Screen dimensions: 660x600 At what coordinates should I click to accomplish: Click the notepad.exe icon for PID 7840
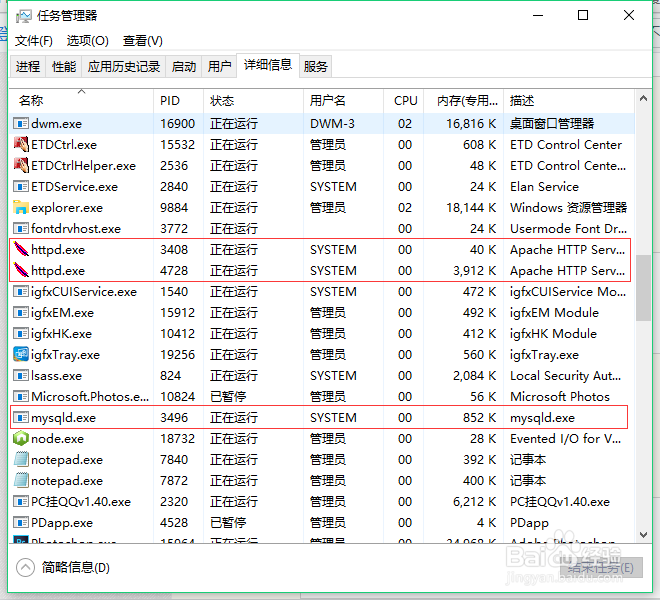tap(21, 459)
